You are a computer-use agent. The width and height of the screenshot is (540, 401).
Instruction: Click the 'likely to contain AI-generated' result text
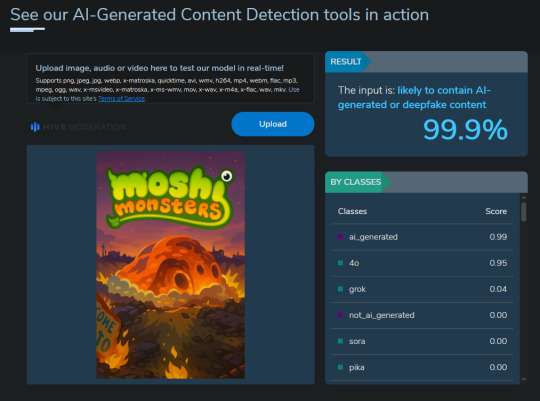point(414,97)
